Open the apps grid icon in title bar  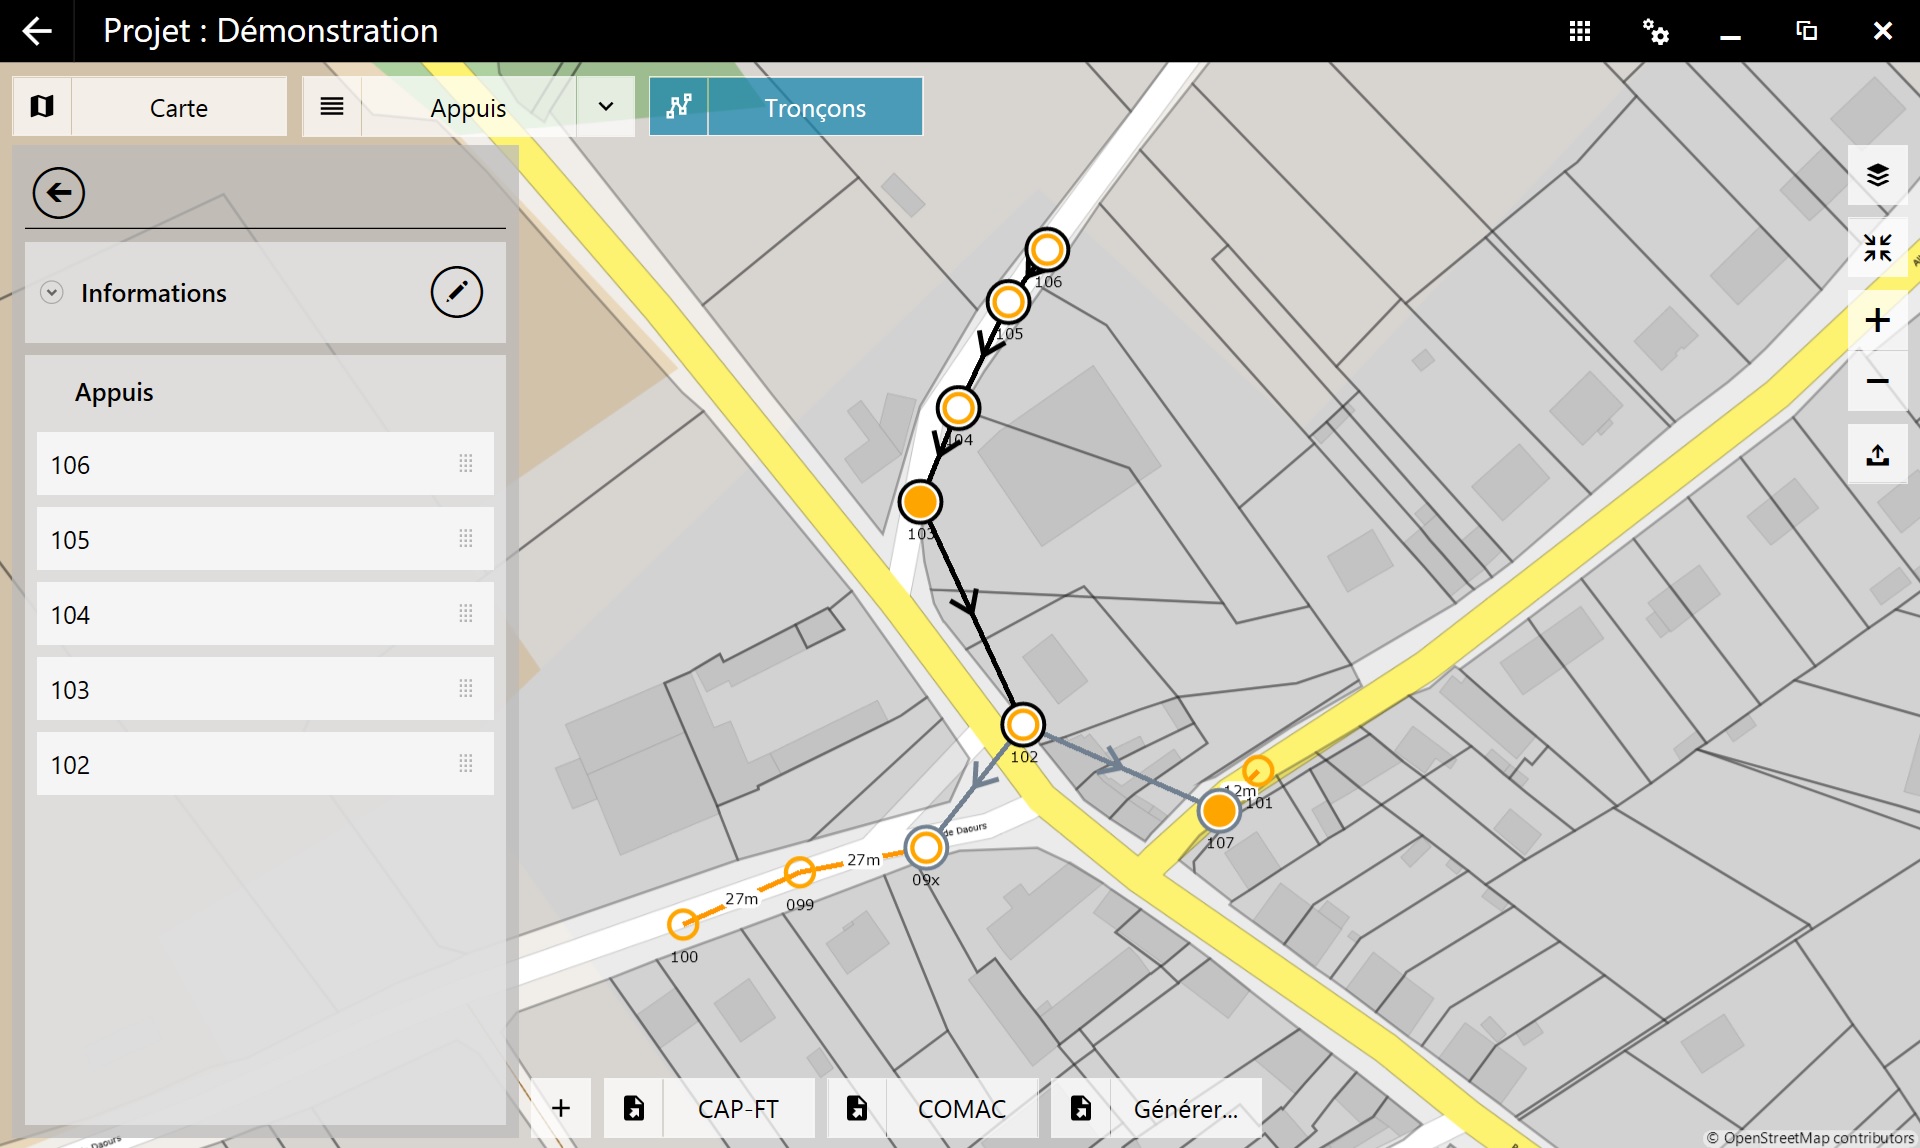tap(1580, 31)
